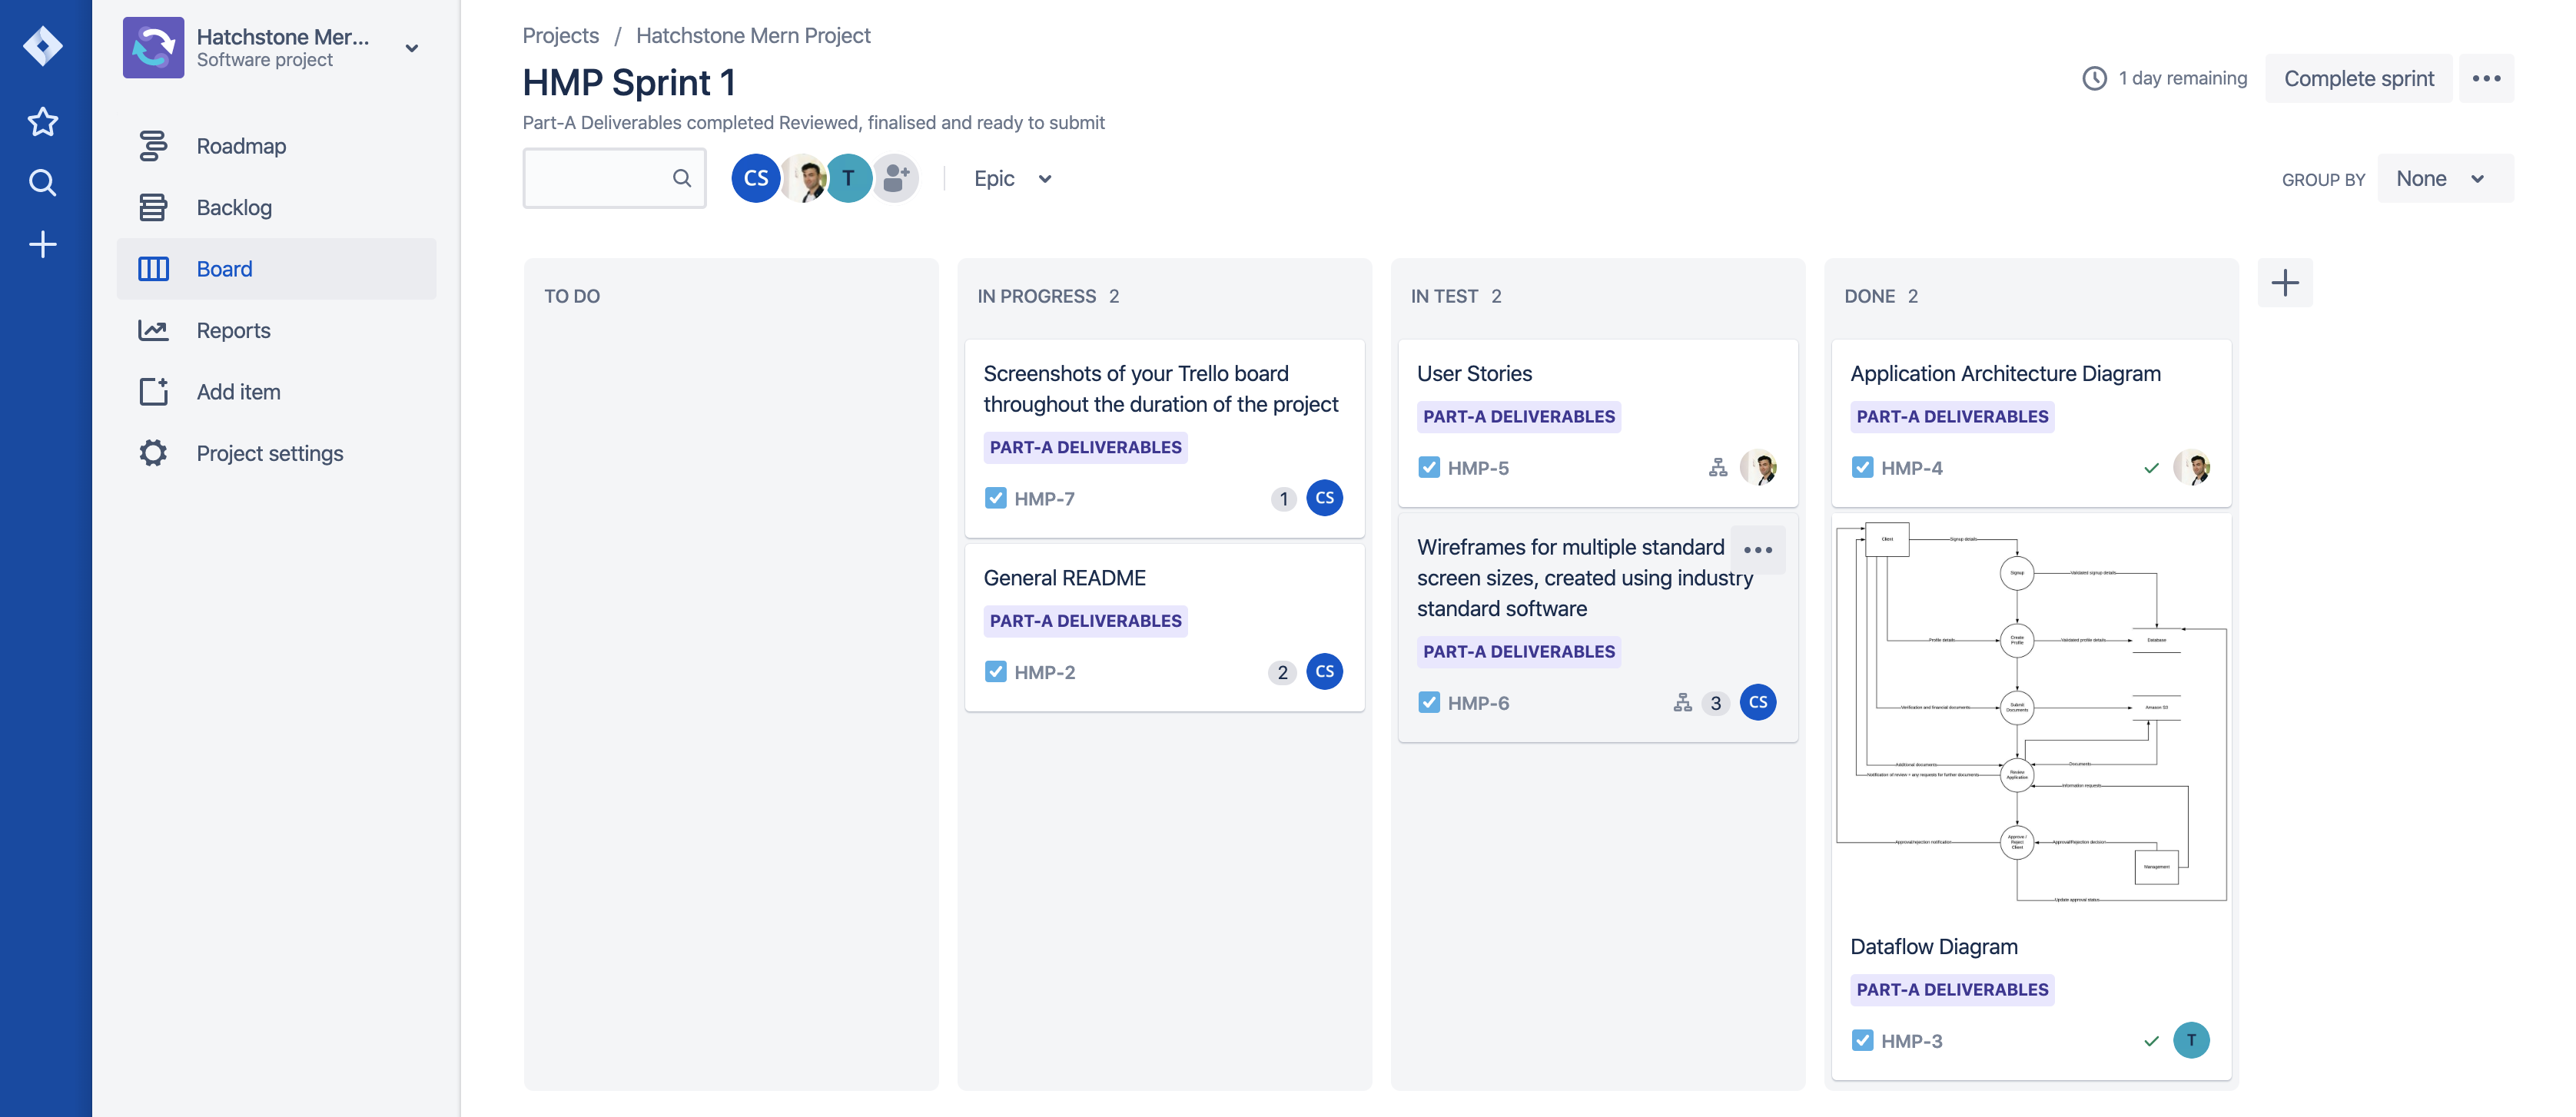
Task: Open the Wireframes card three-dots menu
Action: tap(1757, 550)
